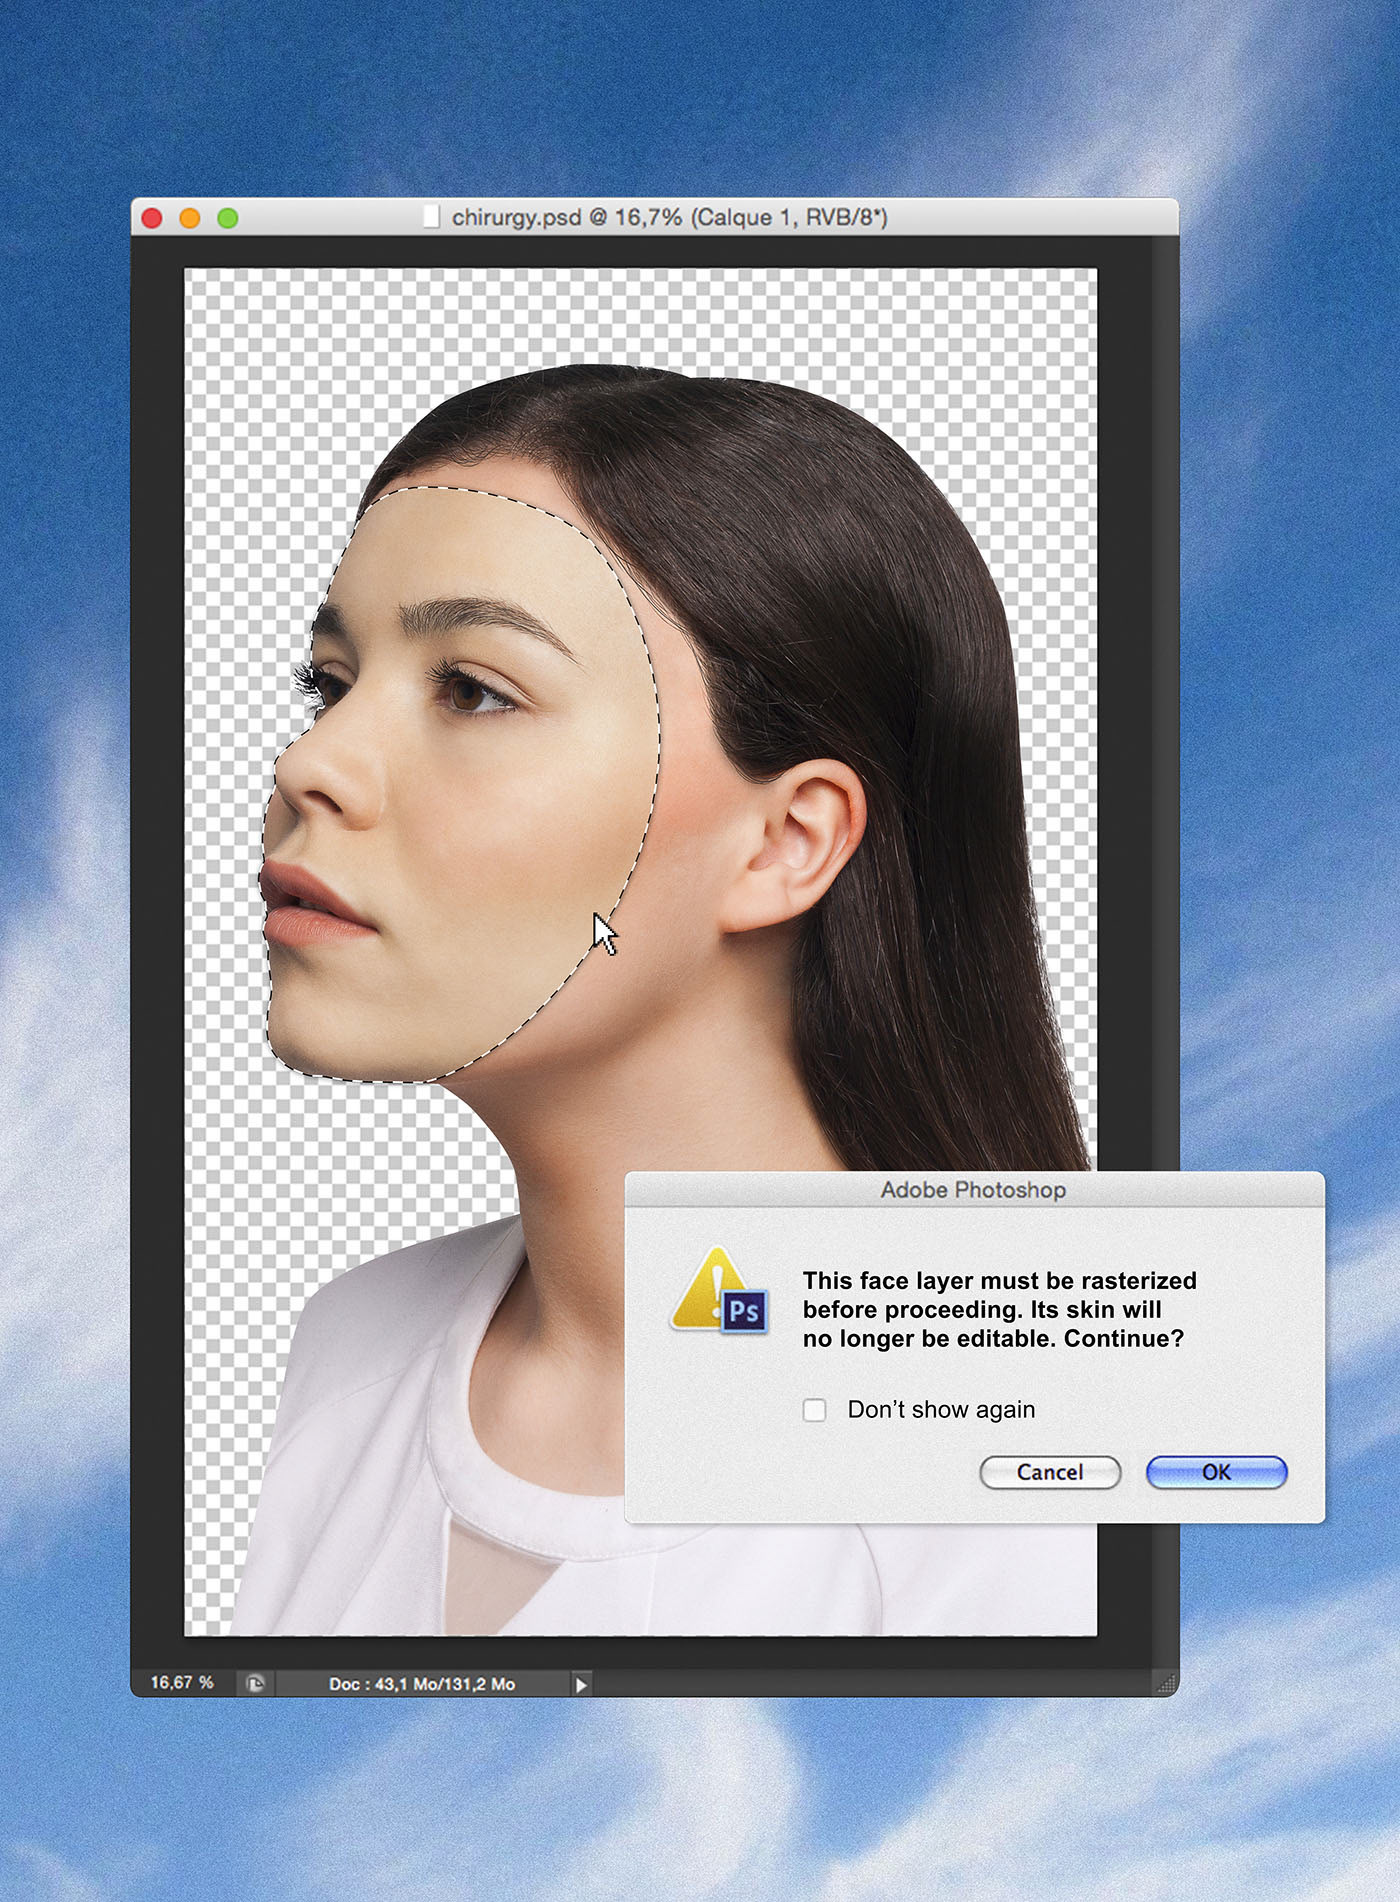This screenshot has height=1902, width=1400.
Task: Minimize chirurgy.psd with the yellow button
Action: pos(190,218)
